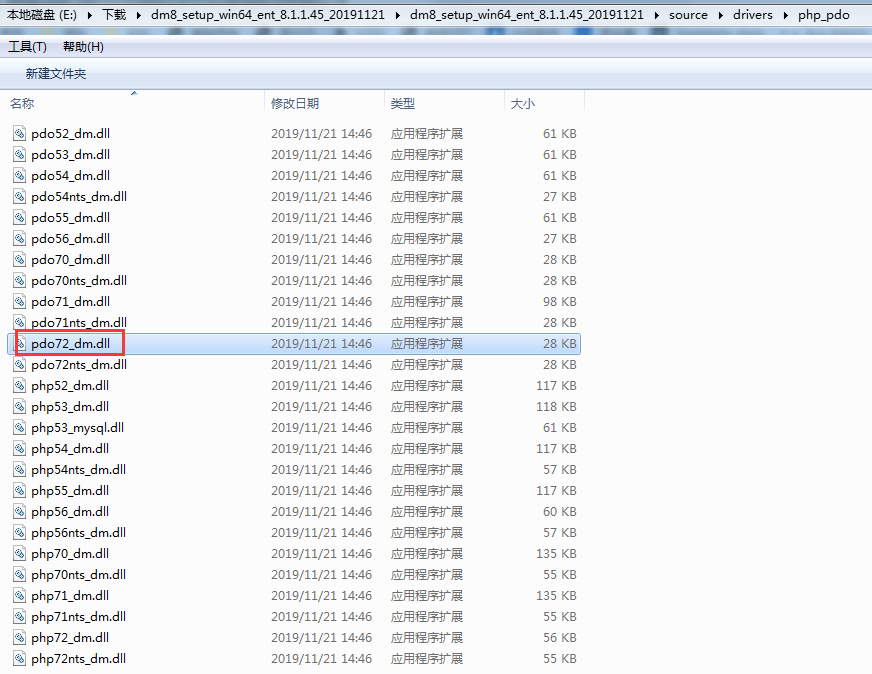Sort files by 类型 column header
Viewport: 872px width, 674px height.
403,103
